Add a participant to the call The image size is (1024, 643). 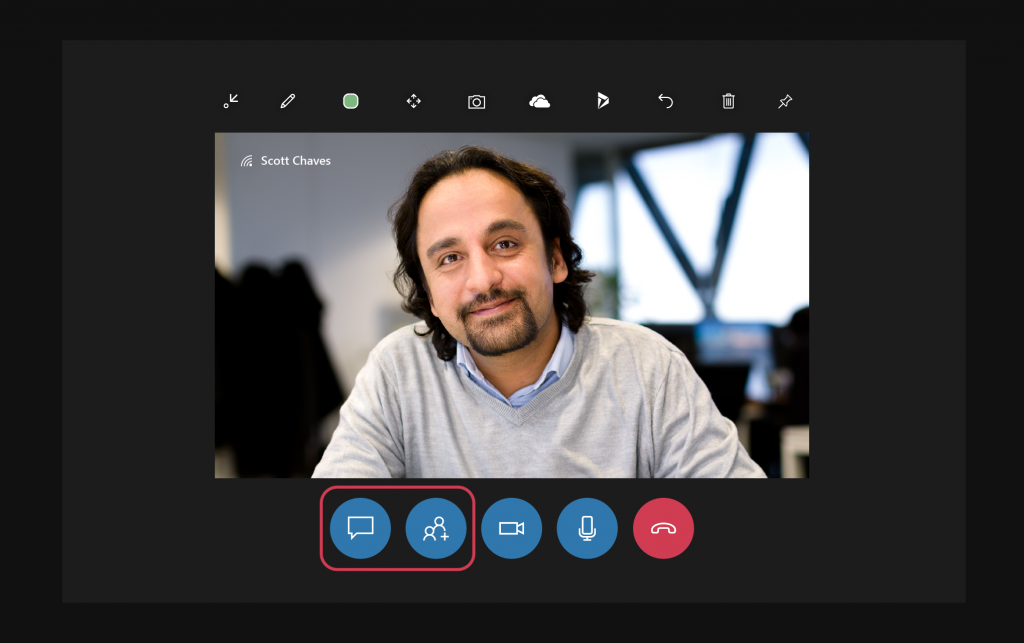pyautogui.click(x=436, y=528)
